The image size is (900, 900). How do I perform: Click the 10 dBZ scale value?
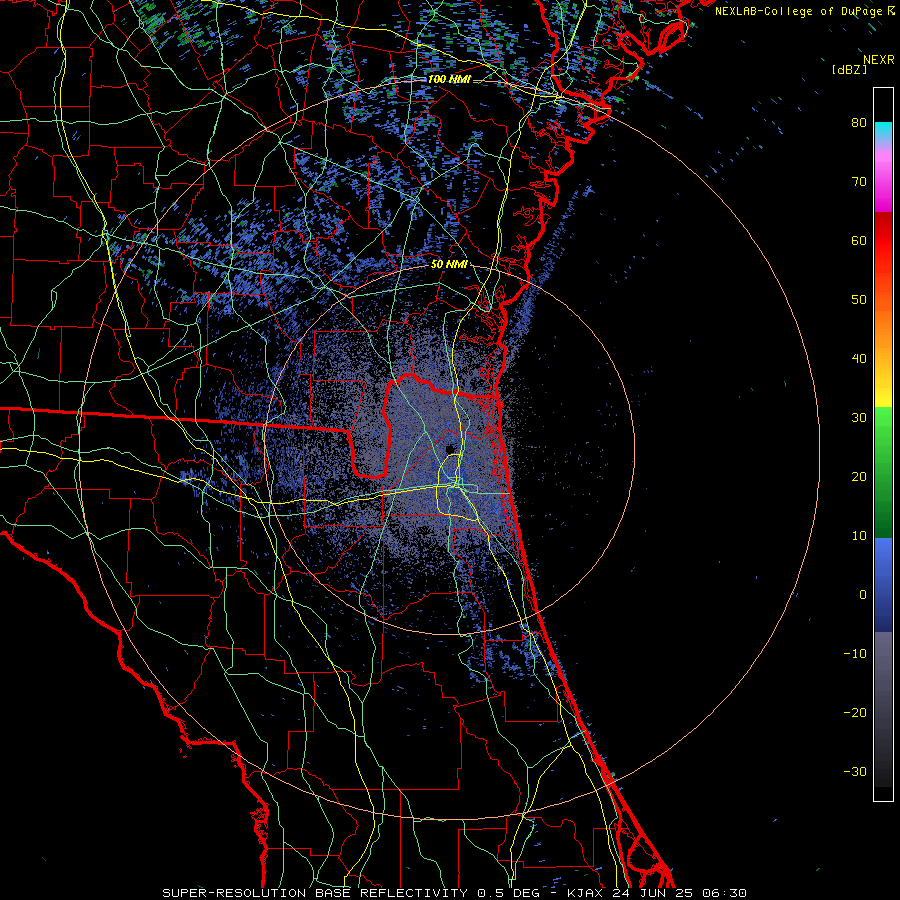click(859, 536)
